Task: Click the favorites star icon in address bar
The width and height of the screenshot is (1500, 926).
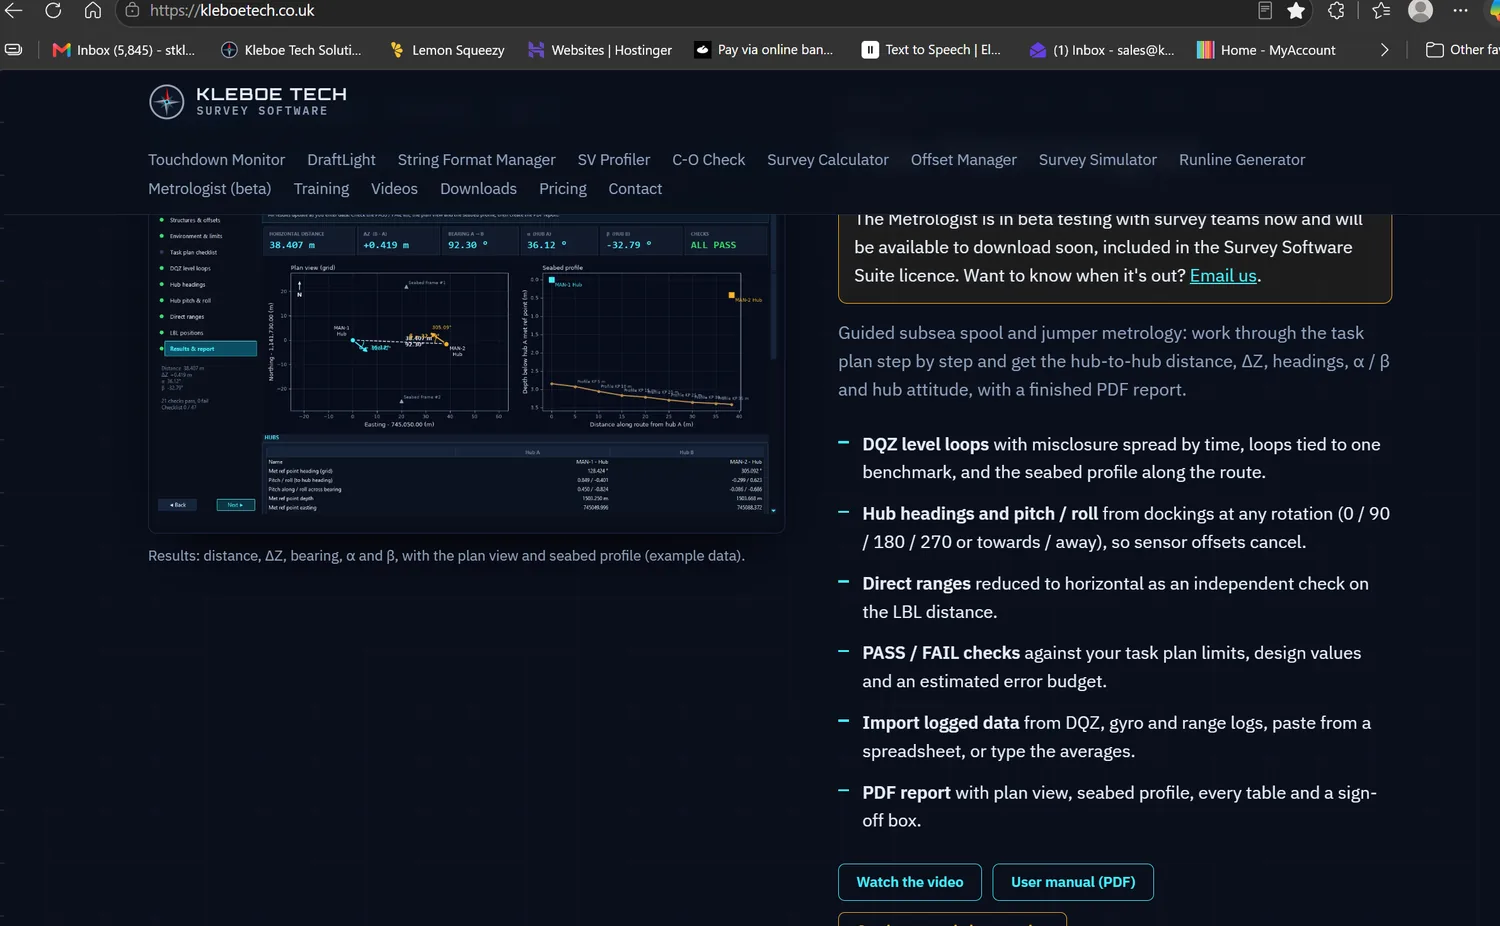Action: 1296,10
